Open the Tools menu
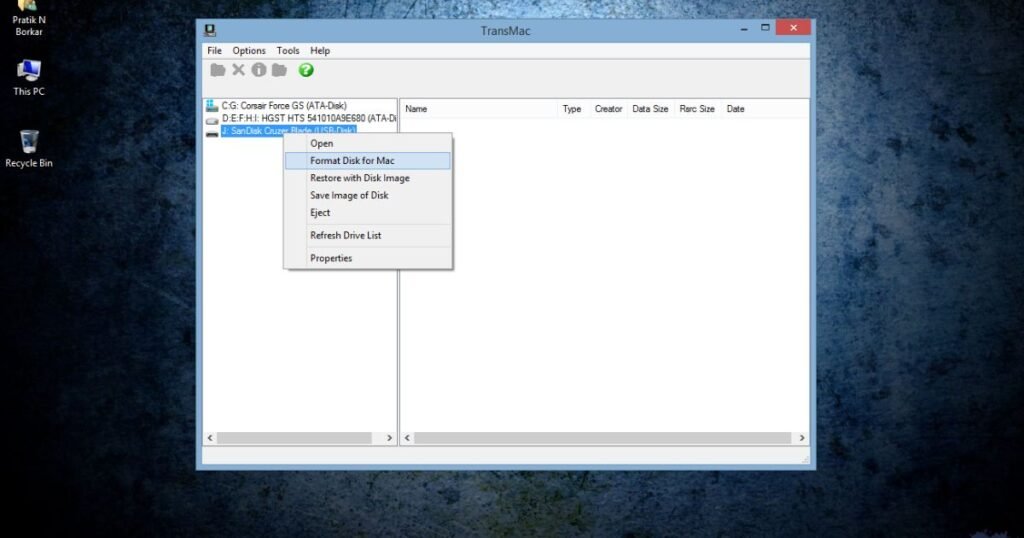Viewport: 1024px width, 538px height. 288,51
